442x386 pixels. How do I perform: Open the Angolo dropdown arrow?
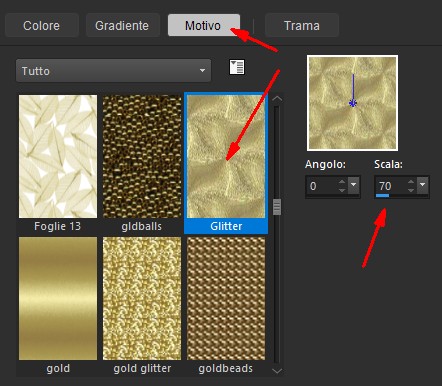click(353, 185)
